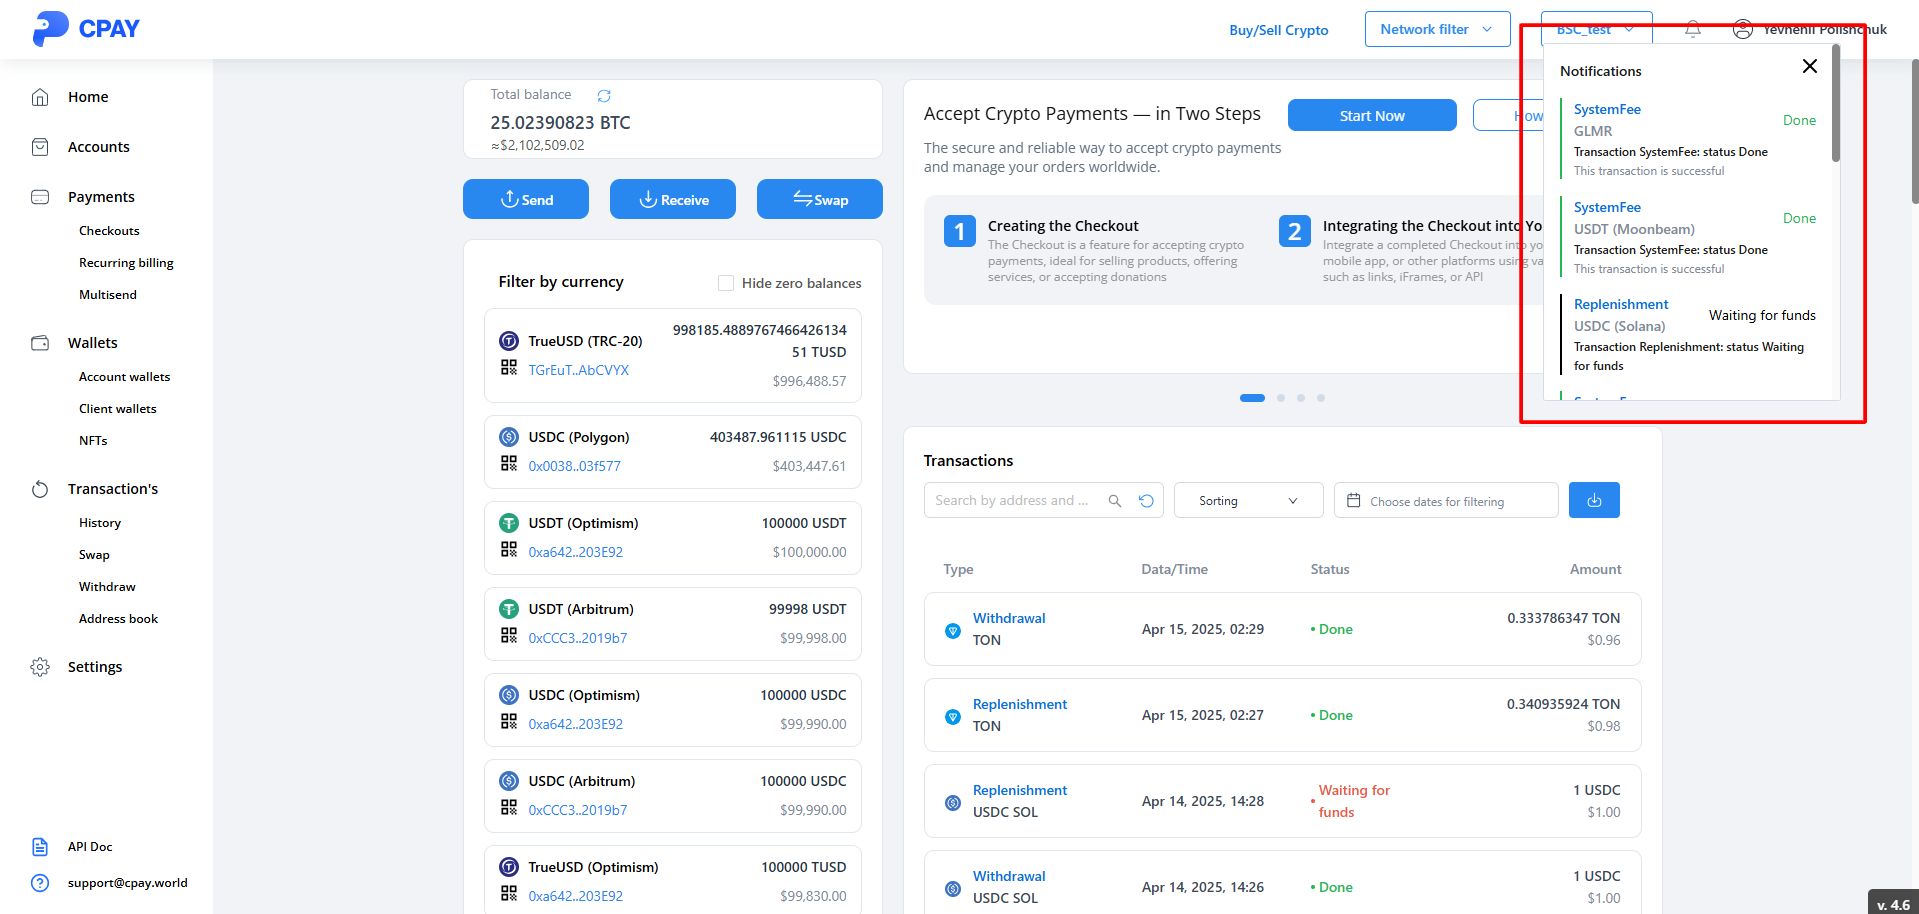The width and height of the screenshot is (1919, 914).
Task: Click the search magnifier in transactions
Action: (x=1115, y=501)
